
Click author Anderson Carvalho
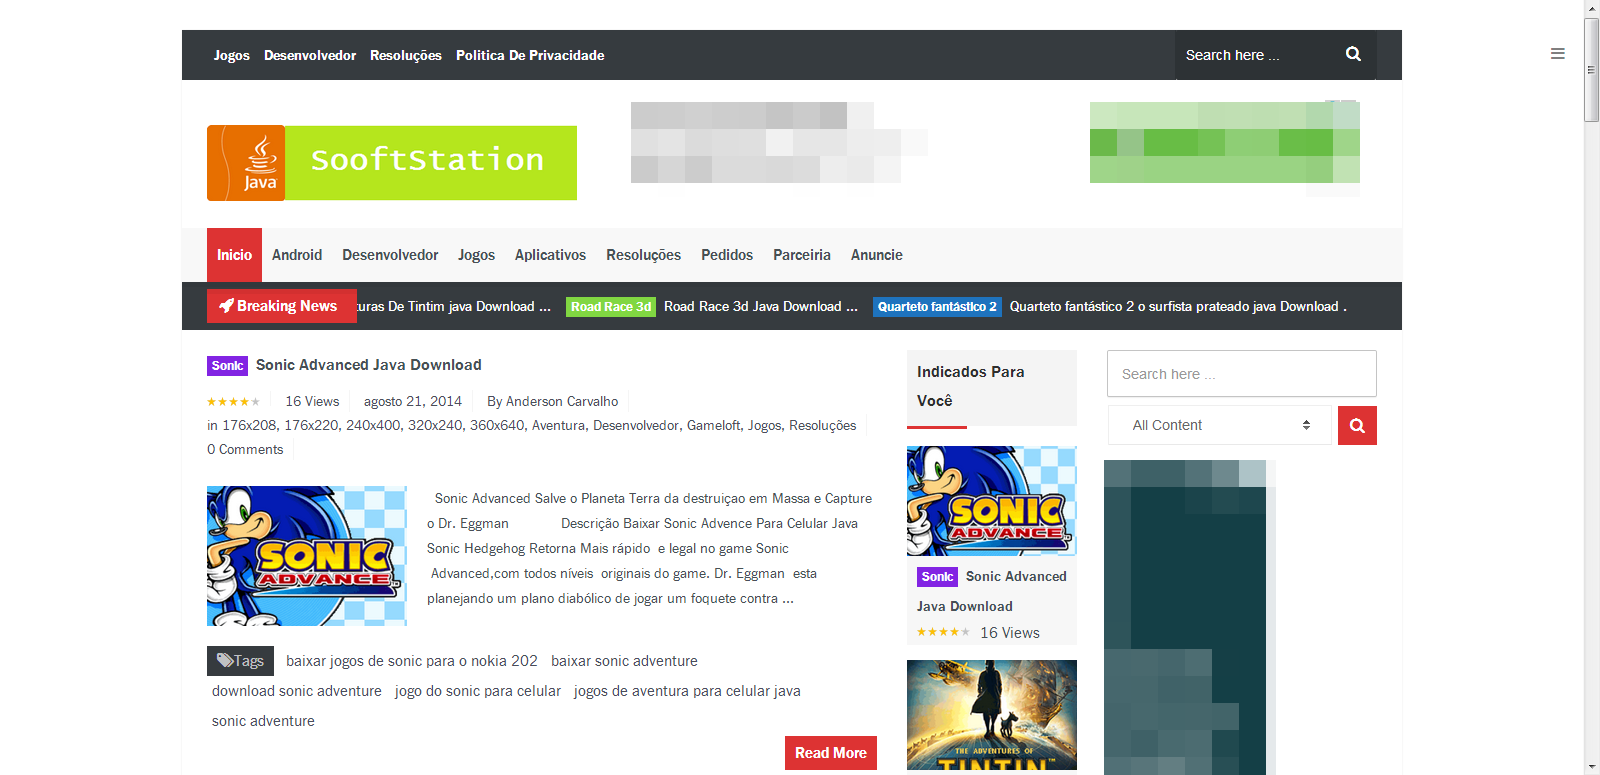click(562, 402)
